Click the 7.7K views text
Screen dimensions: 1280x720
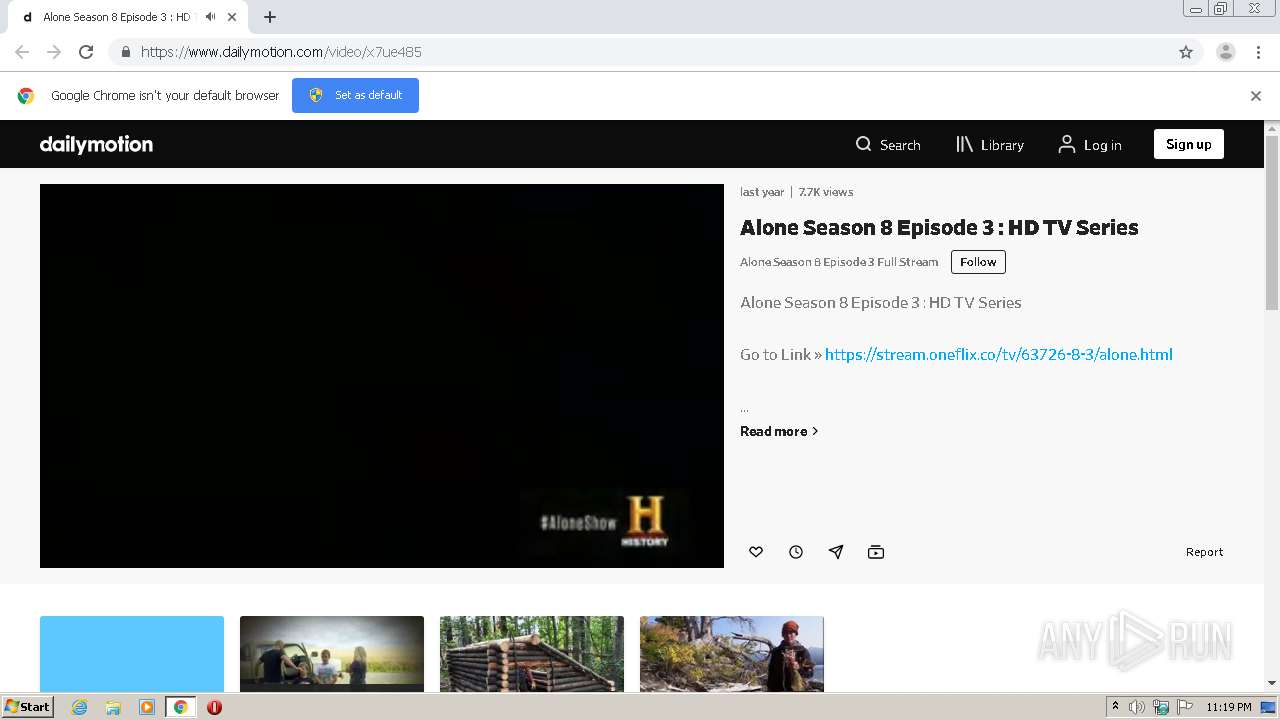[x=826, y=192]
